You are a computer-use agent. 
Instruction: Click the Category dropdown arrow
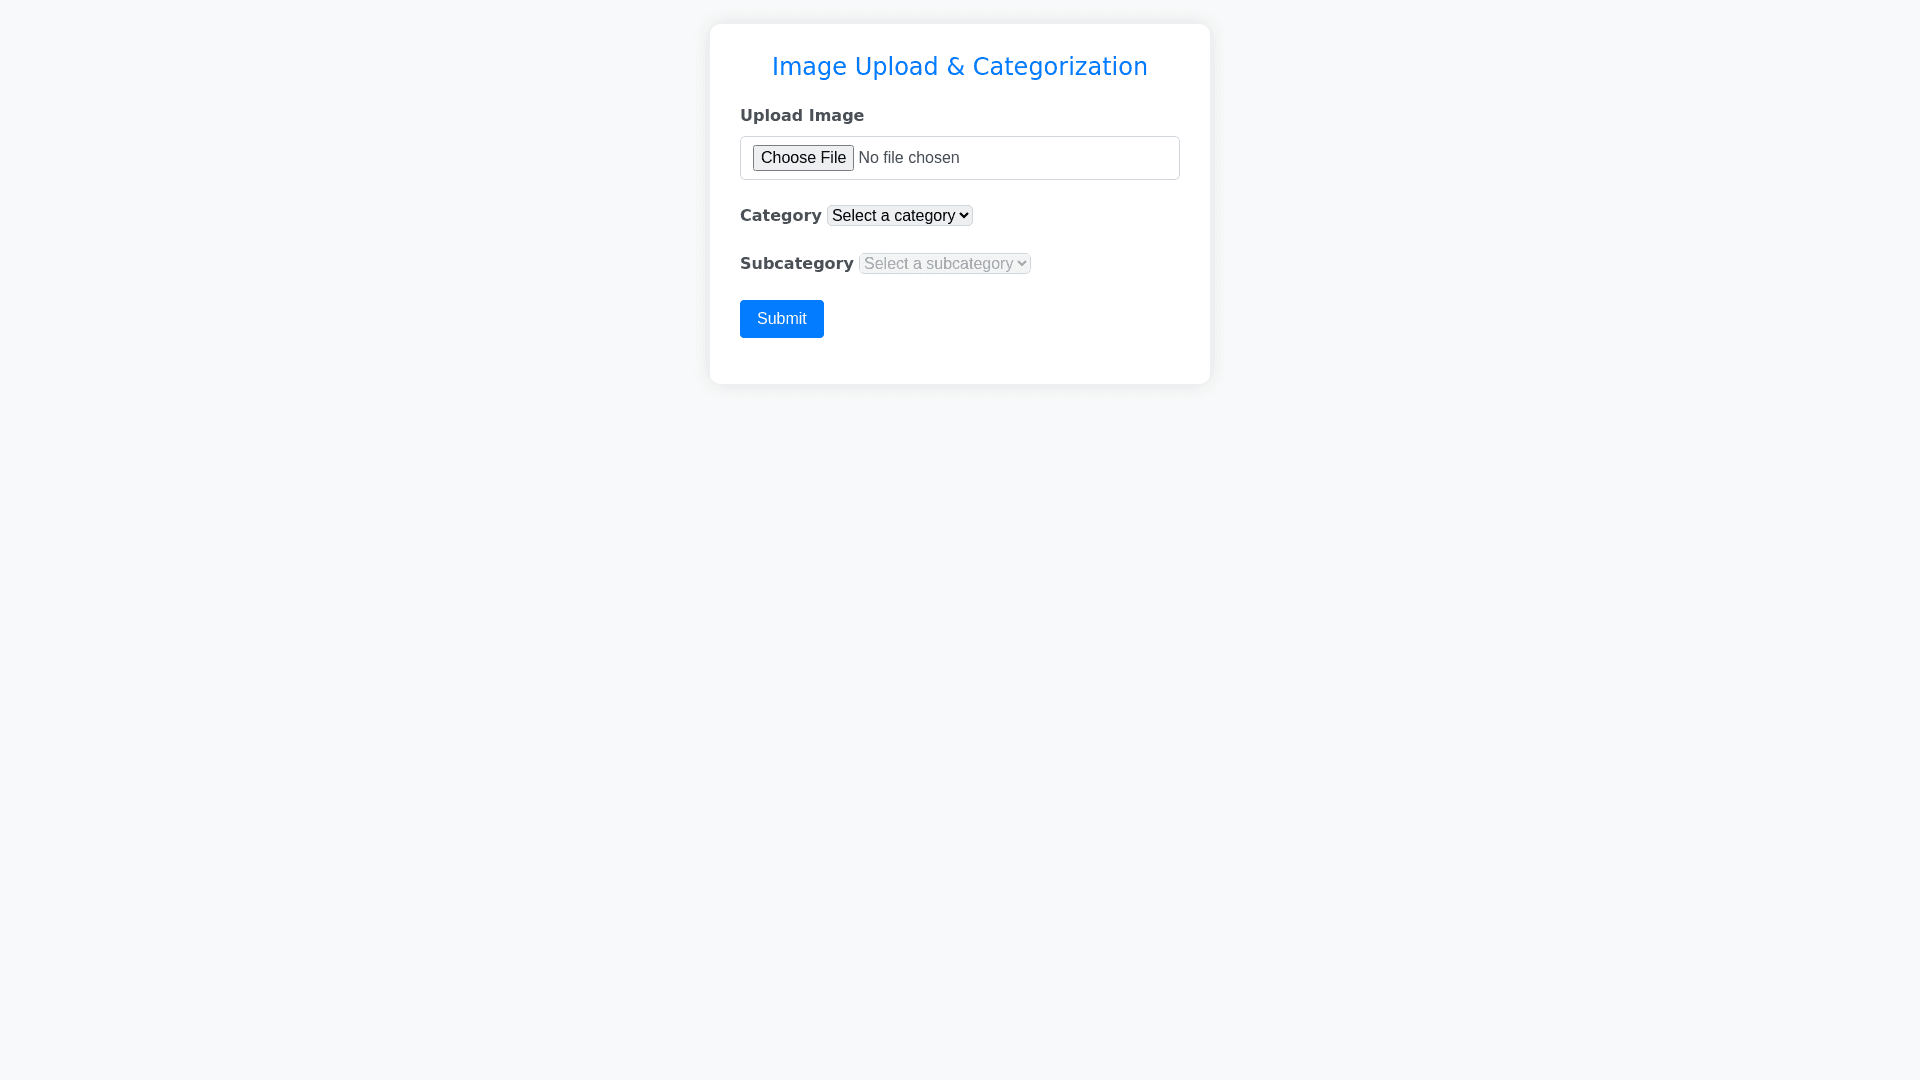coord(963,215)
